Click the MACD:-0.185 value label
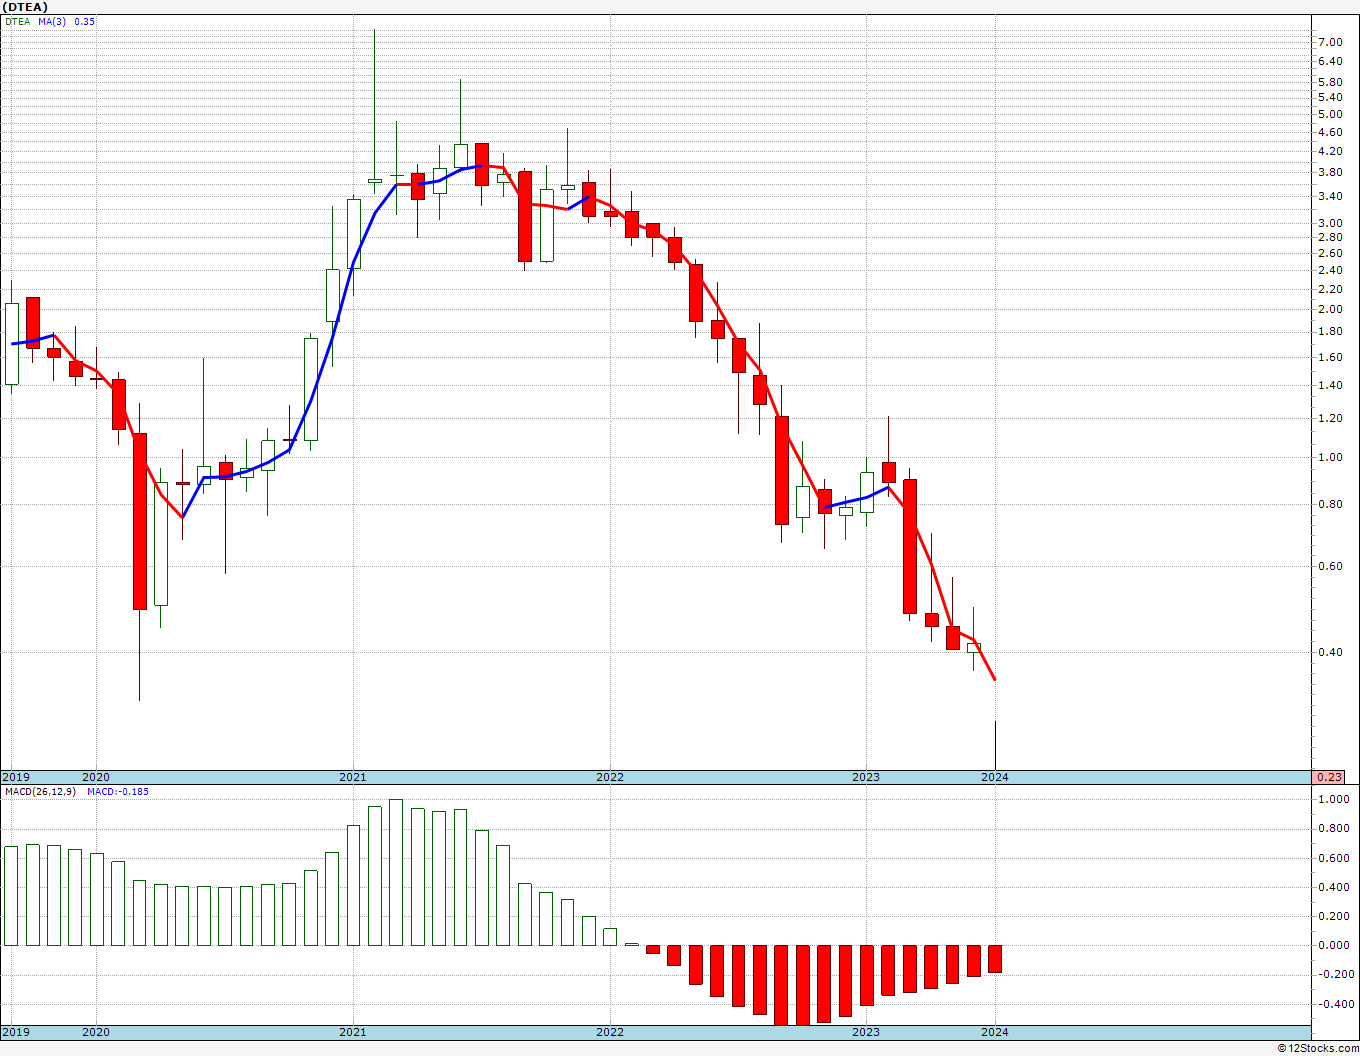 pos(118,791)
